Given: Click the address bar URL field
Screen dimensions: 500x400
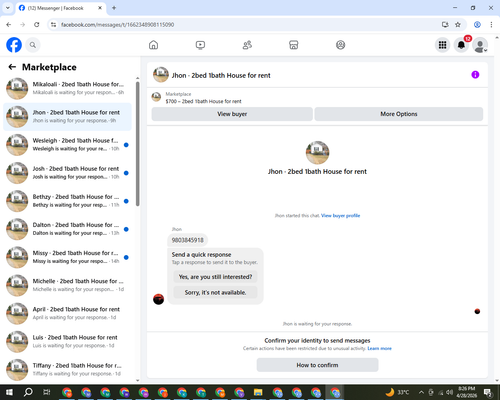Looking at the screenshot, I should point(247,25).
